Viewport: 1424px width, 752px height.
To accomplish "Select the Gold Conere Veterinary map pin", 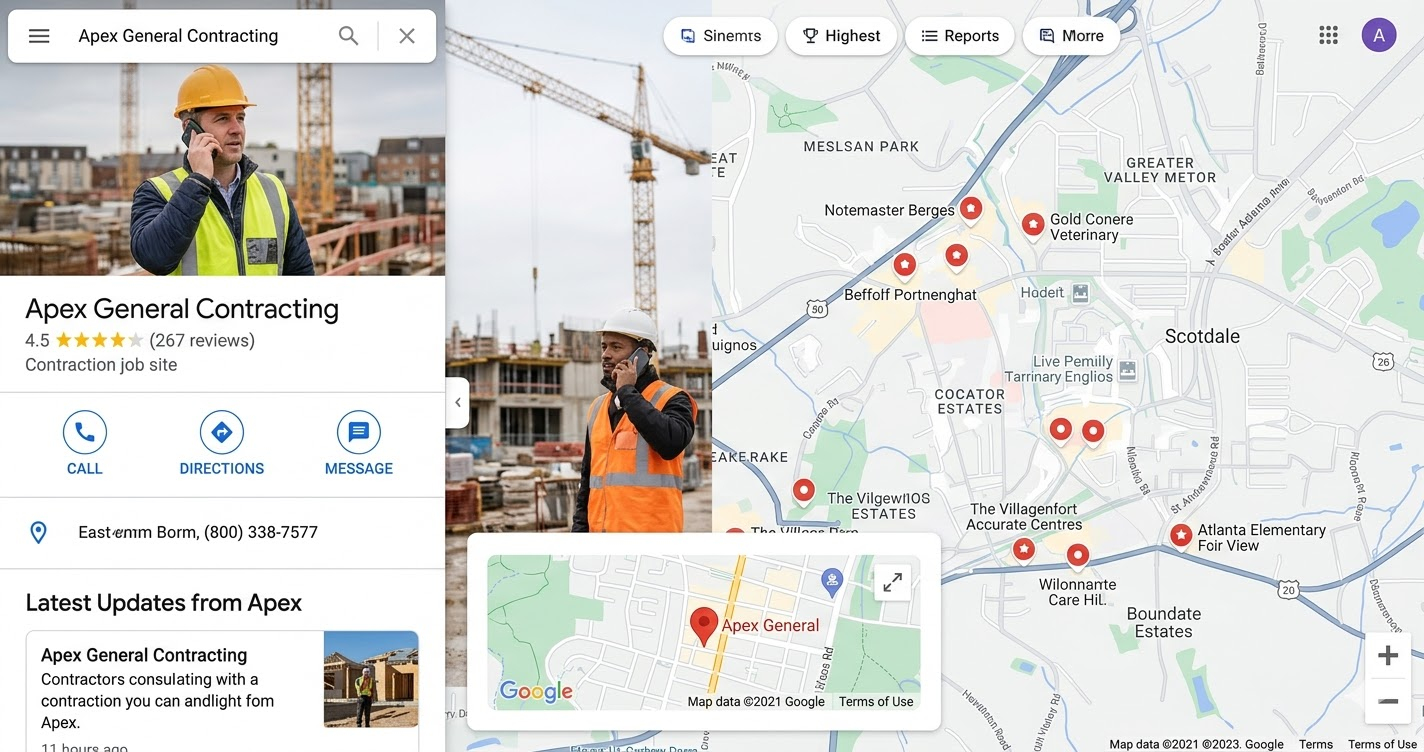I will [1033, 225].
